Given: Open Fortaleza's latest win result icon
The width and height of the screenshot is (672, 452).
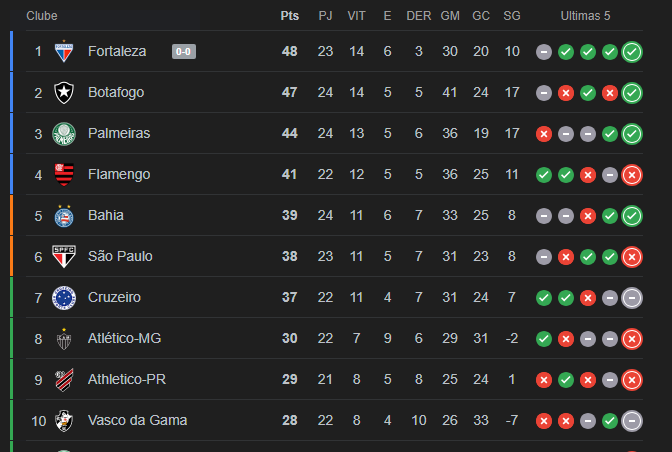Looking at the screenshot, I should (x=632, y=52).
